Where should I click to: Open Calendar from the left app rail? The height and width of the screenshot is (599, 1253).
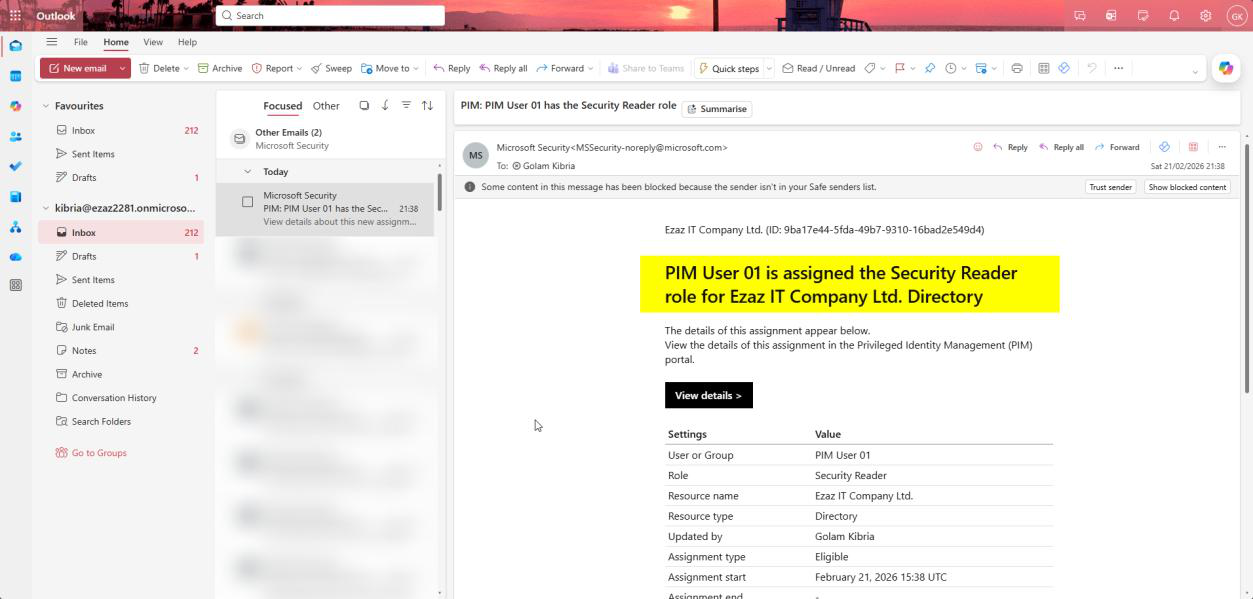(x=15, y=76)
